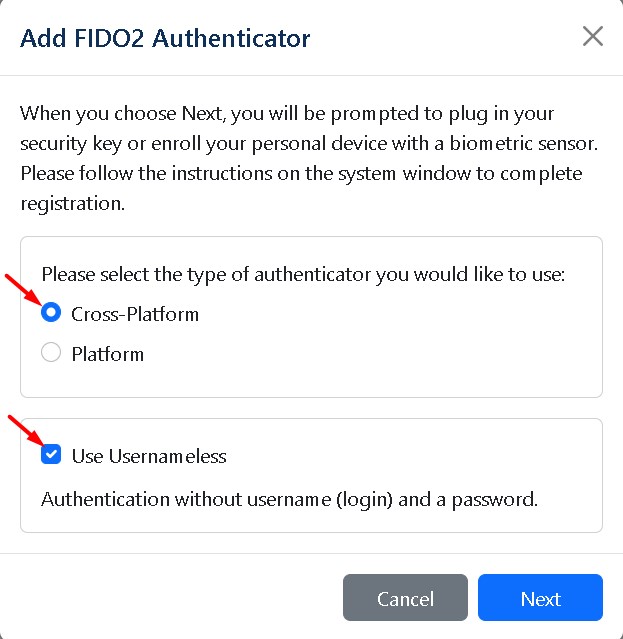Image resolution: width=623 pixels, height=639 pixels.
Task: Close the Add FIDO2 Authenticator dialog
Action: 592,37
